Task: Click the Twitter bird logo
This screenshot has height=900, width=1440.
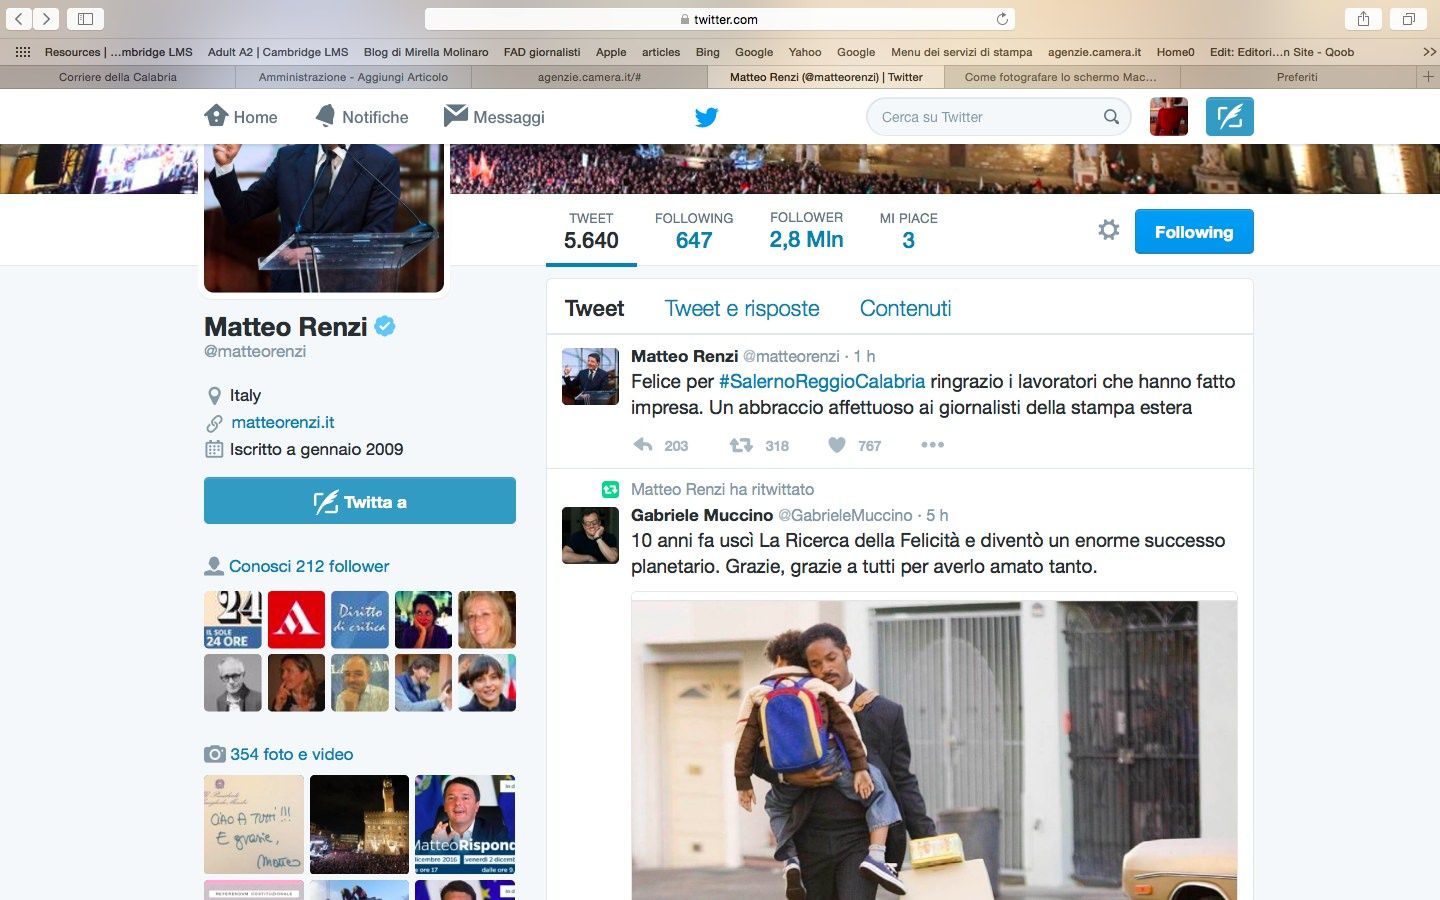Action: pos(707,116)
